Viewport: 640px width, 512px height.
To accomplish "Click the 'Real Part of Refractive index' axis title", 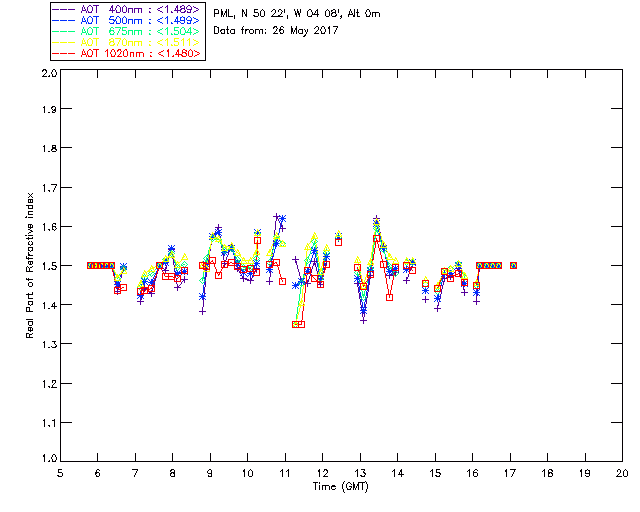I will (29, 265).
